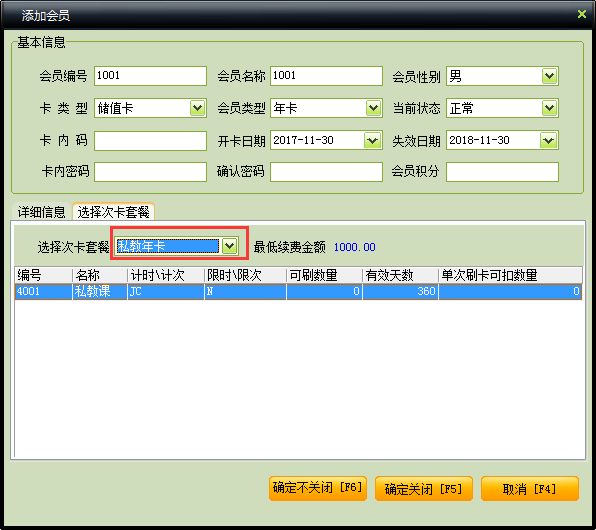
Task: Expand the 卡类型 储值卡 dropdown
Action: pyautogui.click(x=197, y=108)
